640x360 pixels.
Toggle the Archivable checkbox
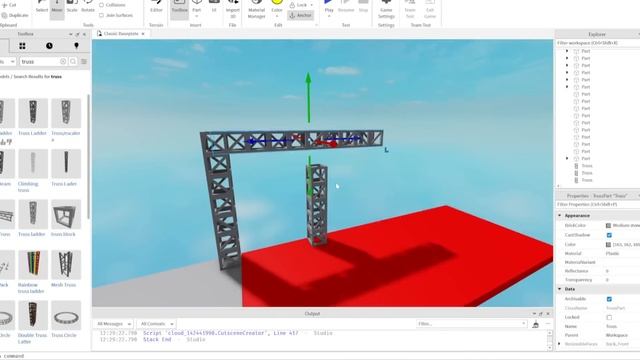609,299
